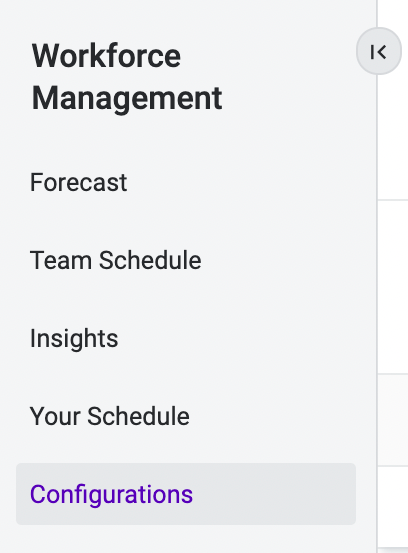This screenshot has height=553, width=408.
Task: Open the Forecast page
Action: click(x=79, y=183)
